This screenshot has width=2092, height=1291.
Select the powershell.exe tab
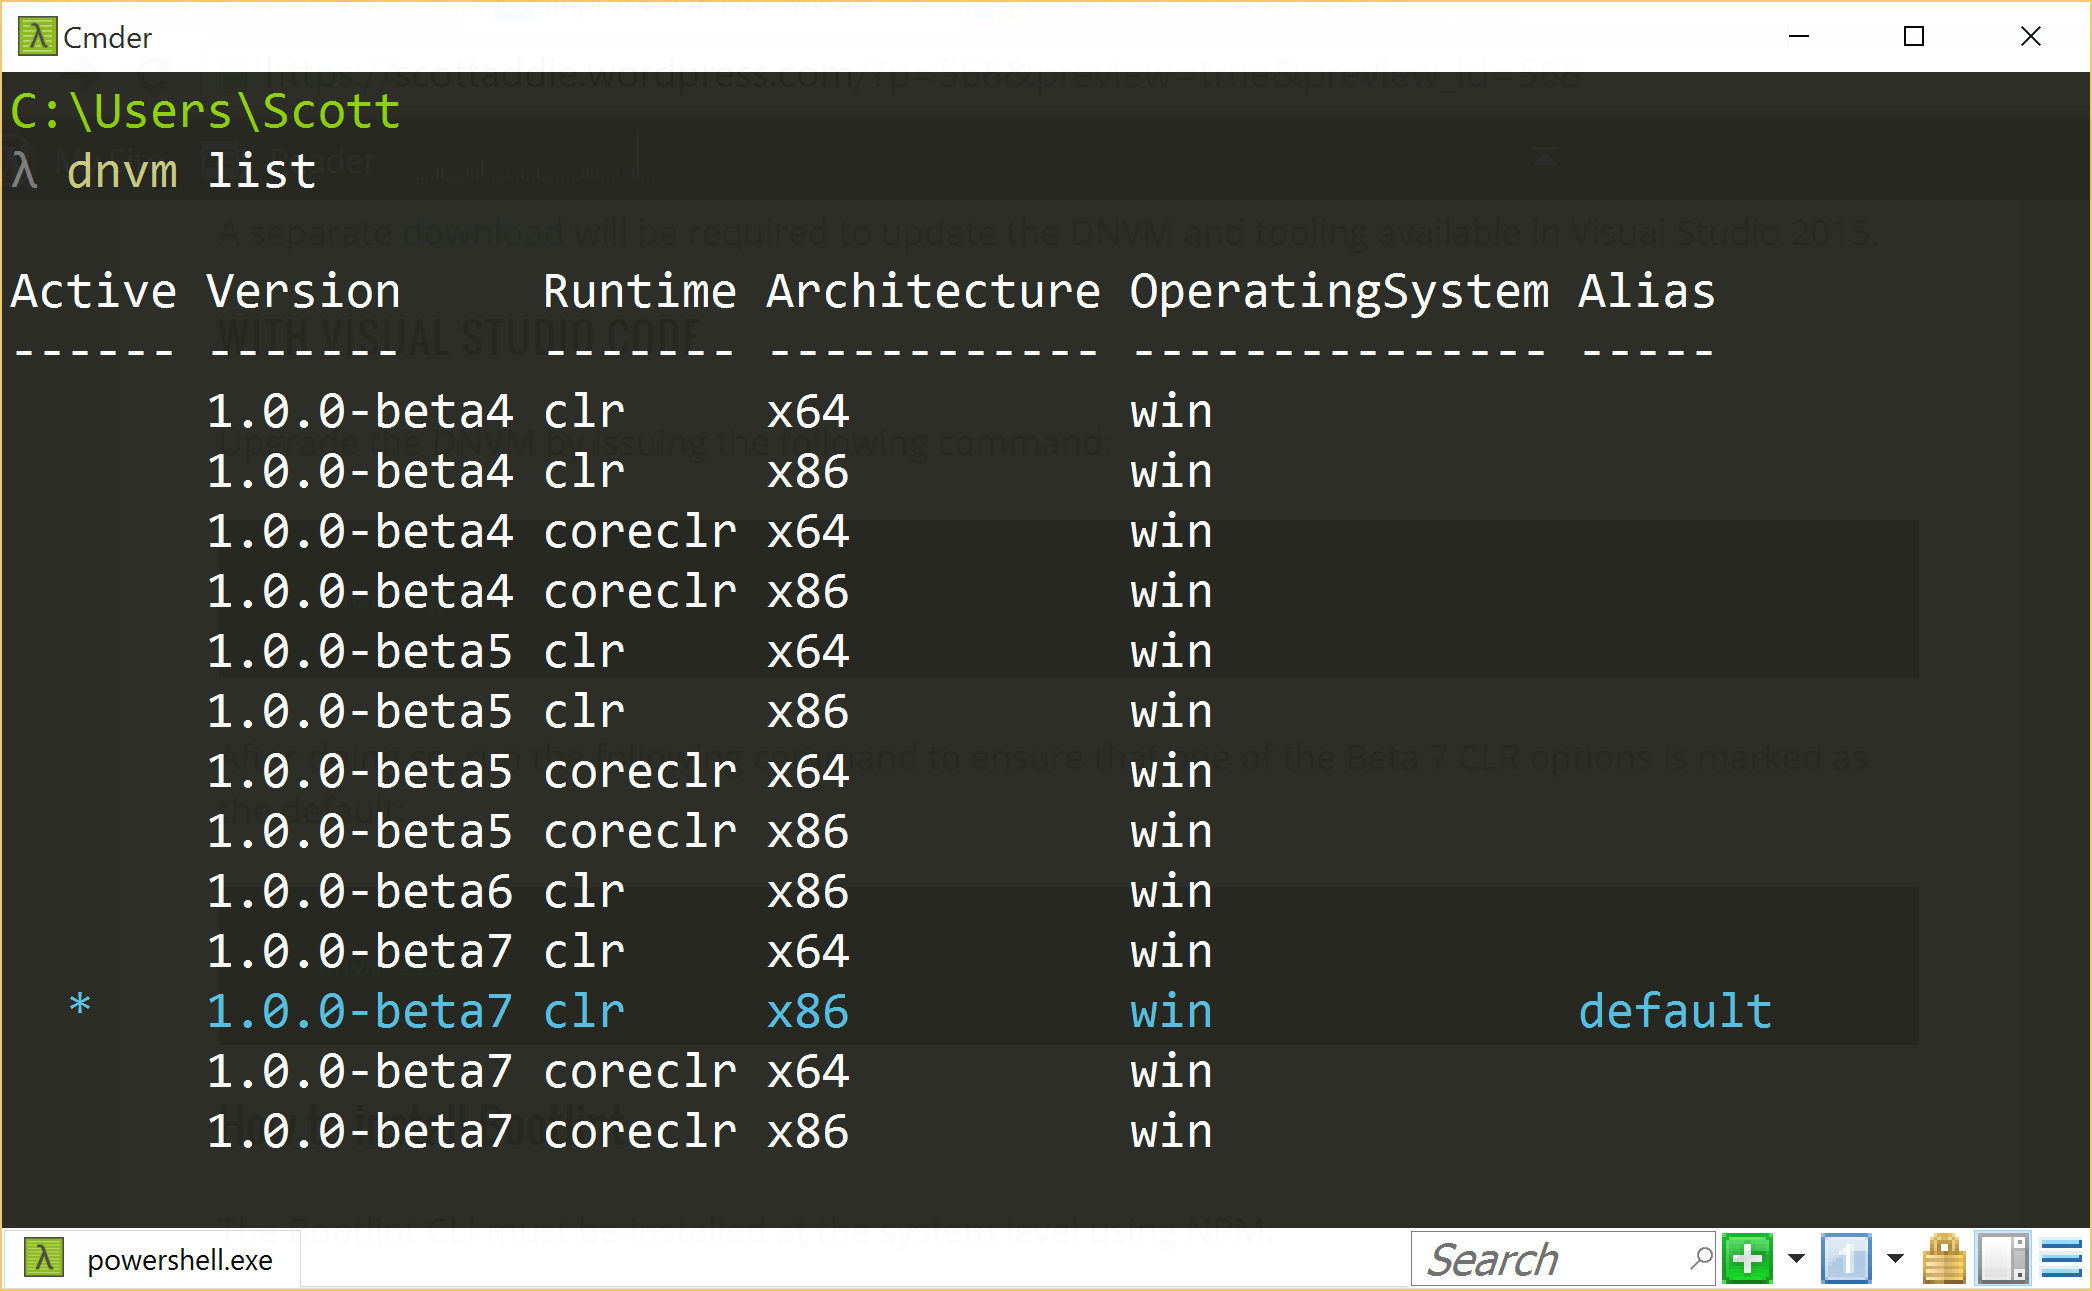tap(179, 1260)
